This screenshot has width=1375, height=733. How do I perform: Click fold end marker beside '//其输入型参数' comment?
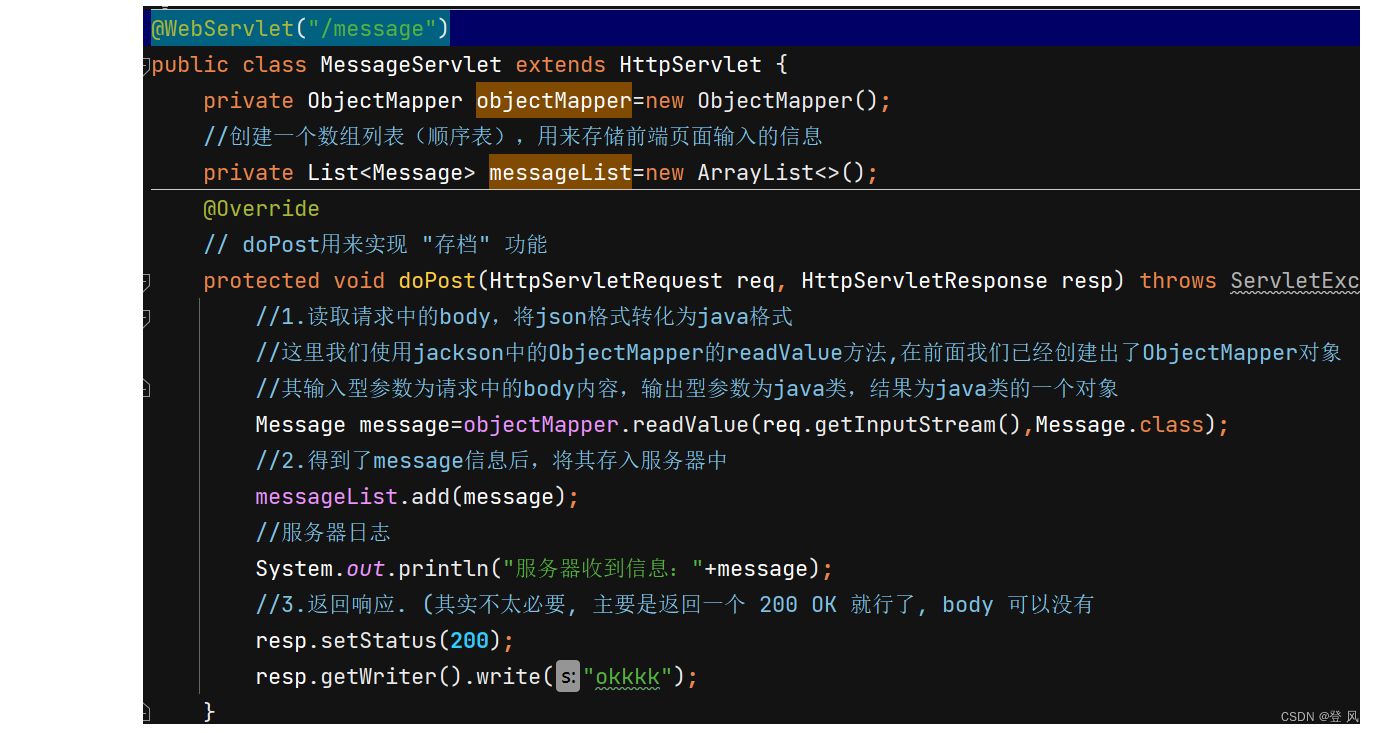(x=146, y=388)
